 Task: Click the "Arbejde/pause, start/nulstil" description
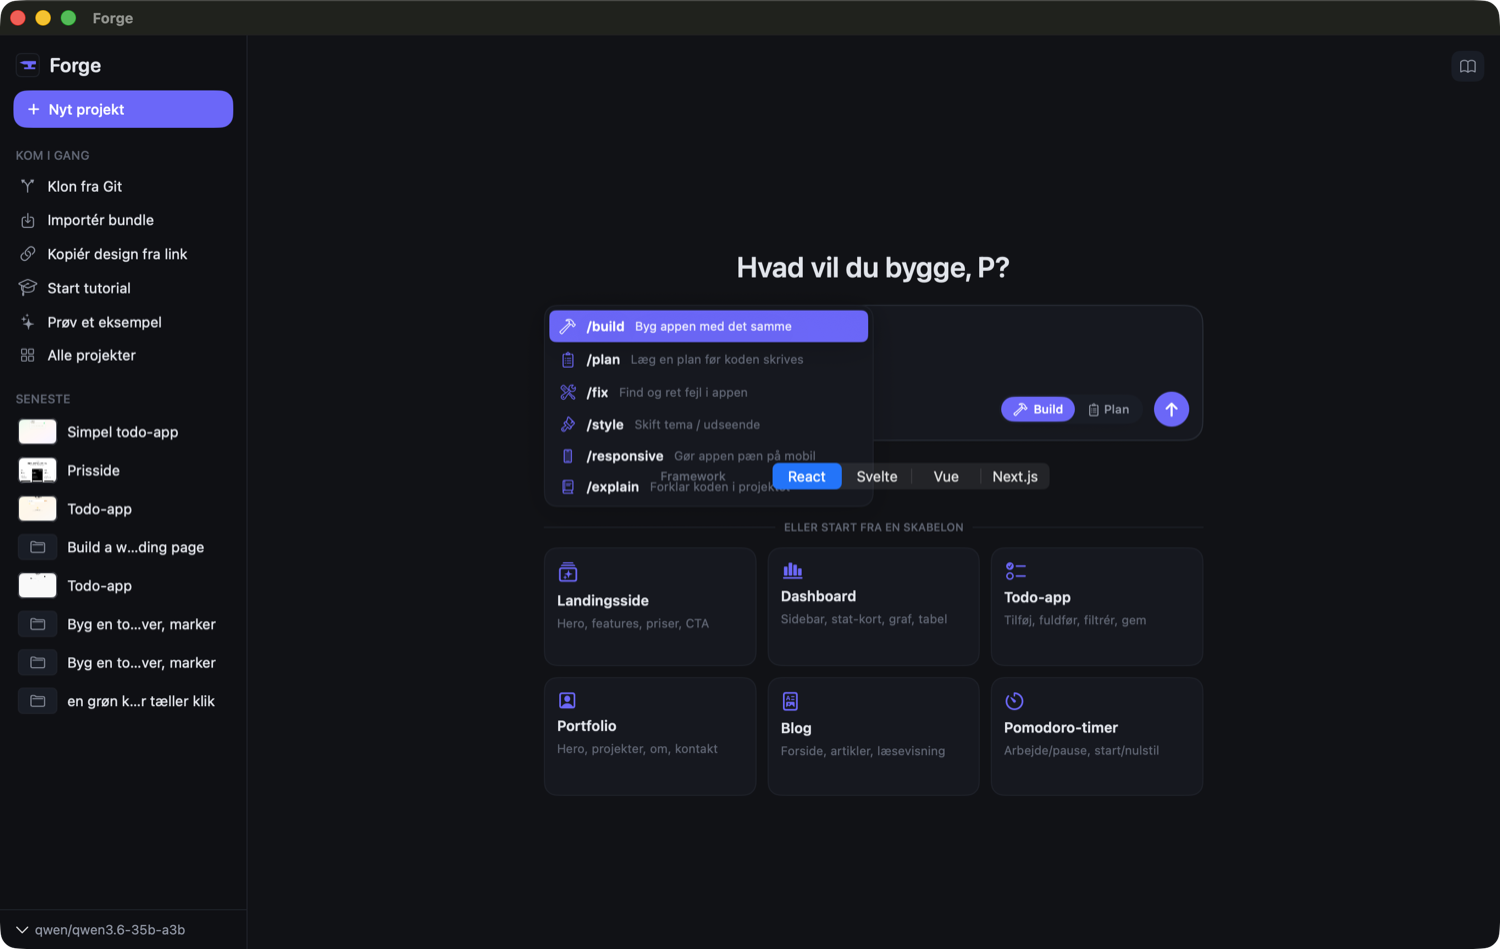point(1082,750)
